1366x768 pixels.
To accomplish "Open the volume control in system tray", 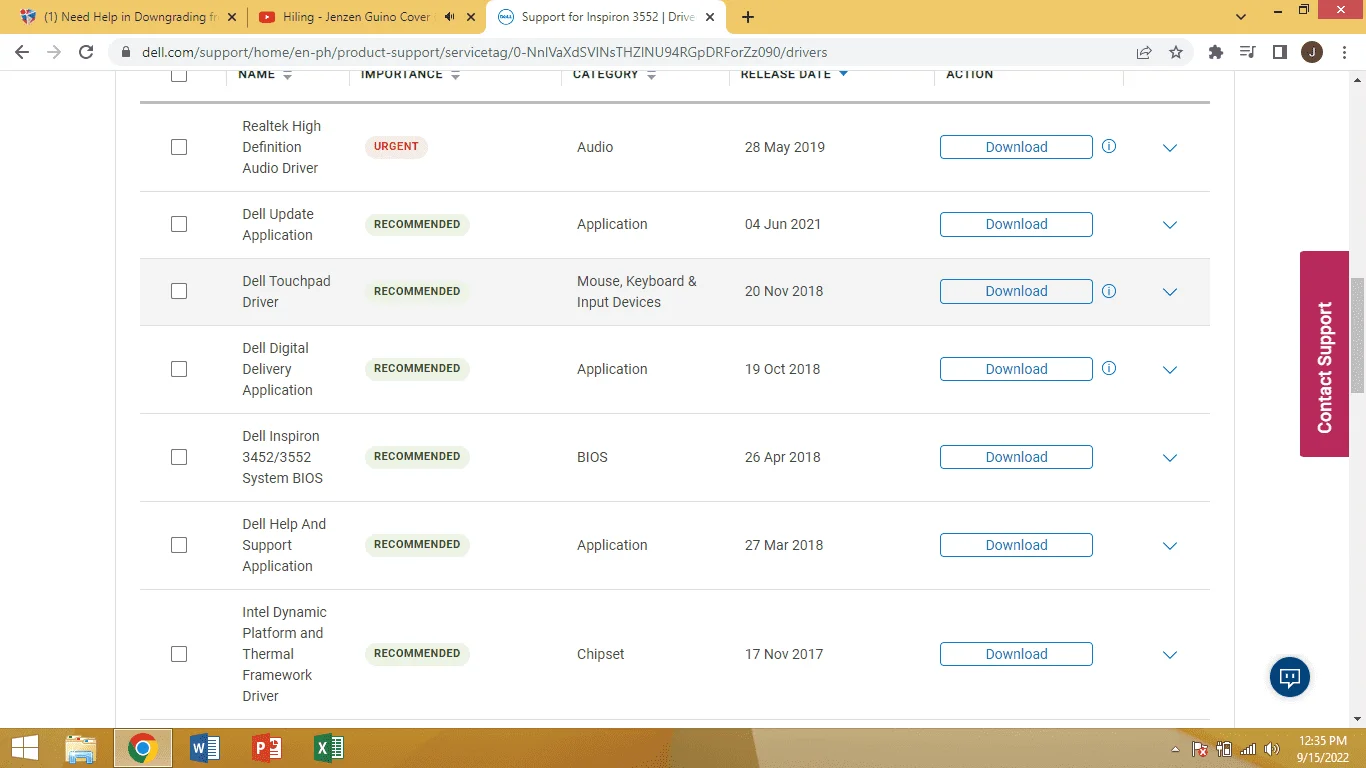I will [1272, 749].
